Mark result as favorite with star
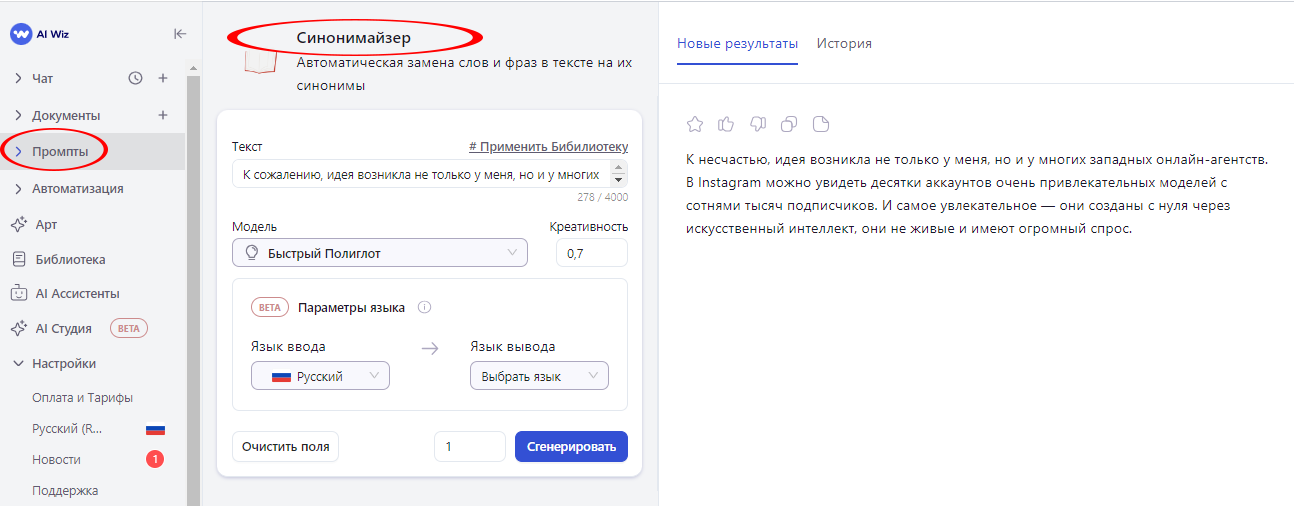Viewport: 1294px width, 506px height. click(x=695, y=124)
